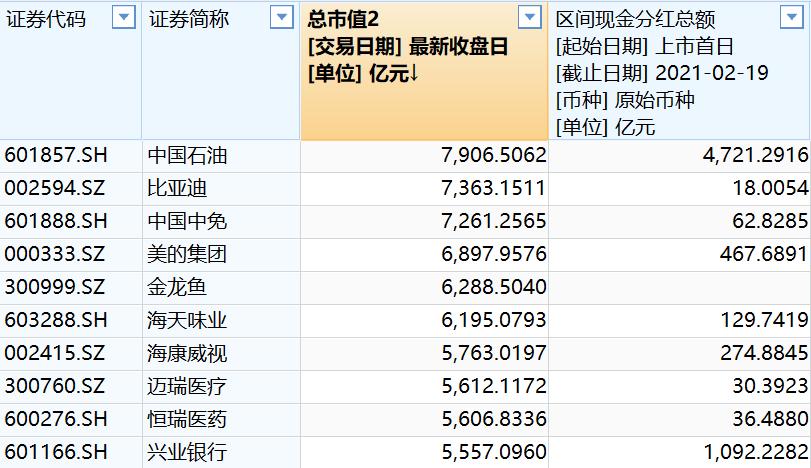The height and width of the screenshot is (468, 811).
Task: Select the 证券简称 header cell
Action: coord(221,70)
